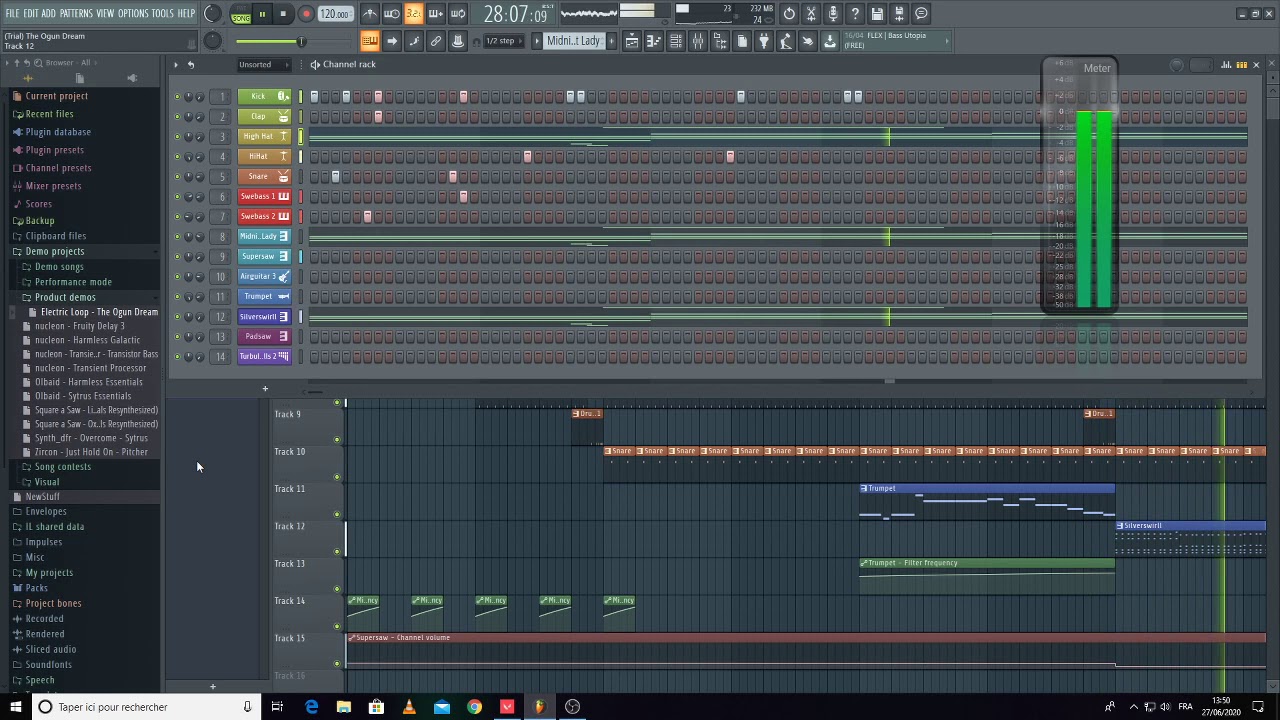The height and width of the screenshot is (720, 1280).
Task: Open the undo history icon
Action: (789, 14)
